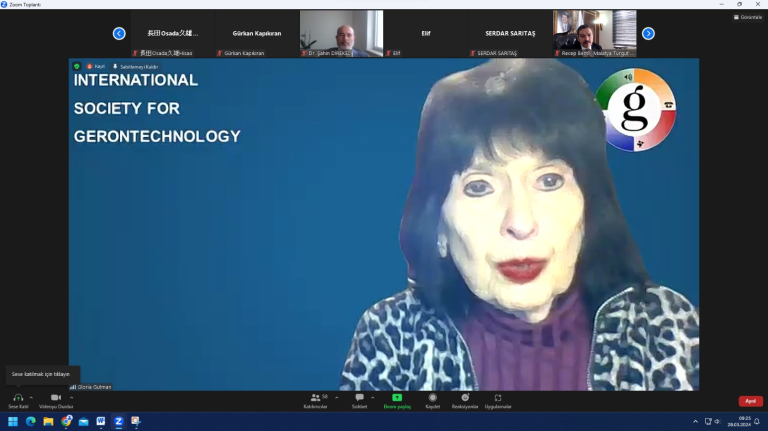Open the Görünüm view menu
Screen dimensions: 768x431
click(x=747, y=17)
